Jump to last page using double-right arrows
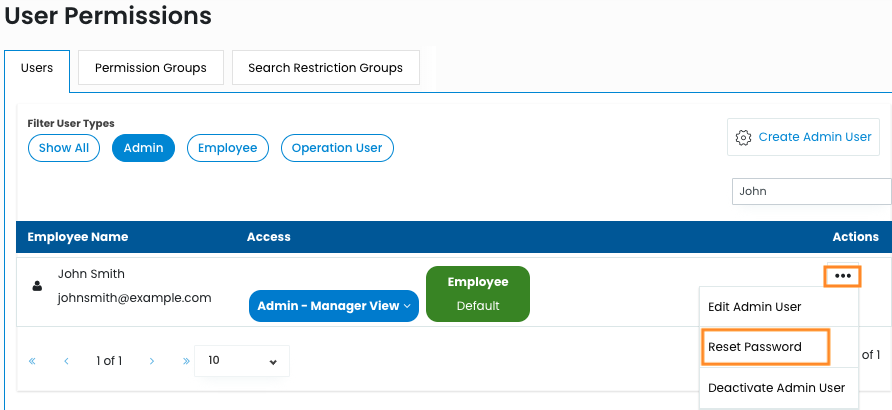This screenshot has height=410, width=892. point(185,361)
